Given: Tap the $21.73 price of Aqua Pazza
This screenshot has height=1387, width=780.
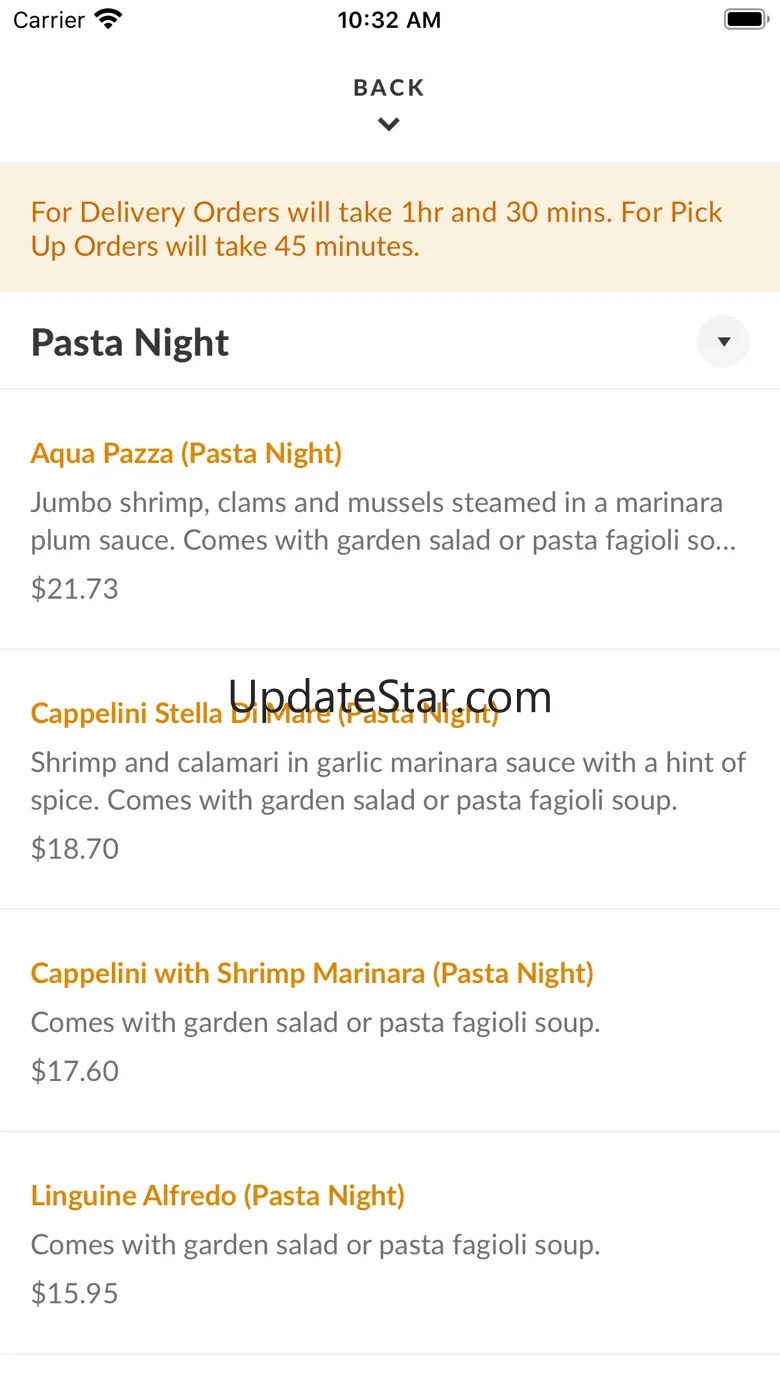Looking at the screenshot, I should pos(75,589).
